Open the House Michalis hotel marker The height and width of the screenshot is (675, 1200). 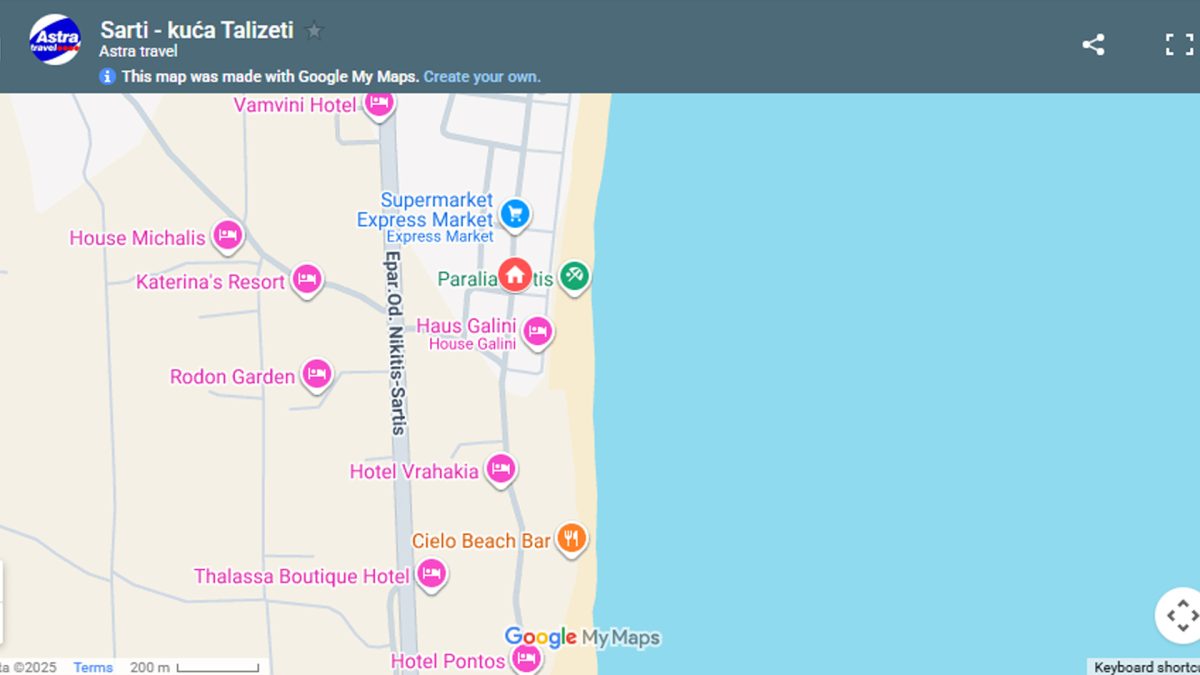coord(228,235)
